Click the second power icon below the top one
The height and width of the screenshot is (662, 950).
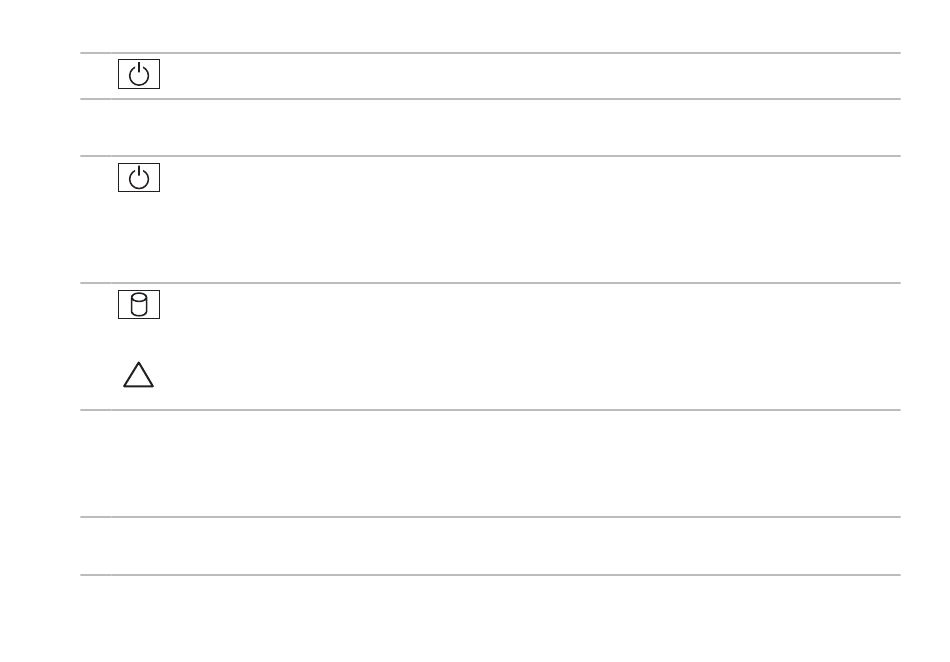coord(140,179)
